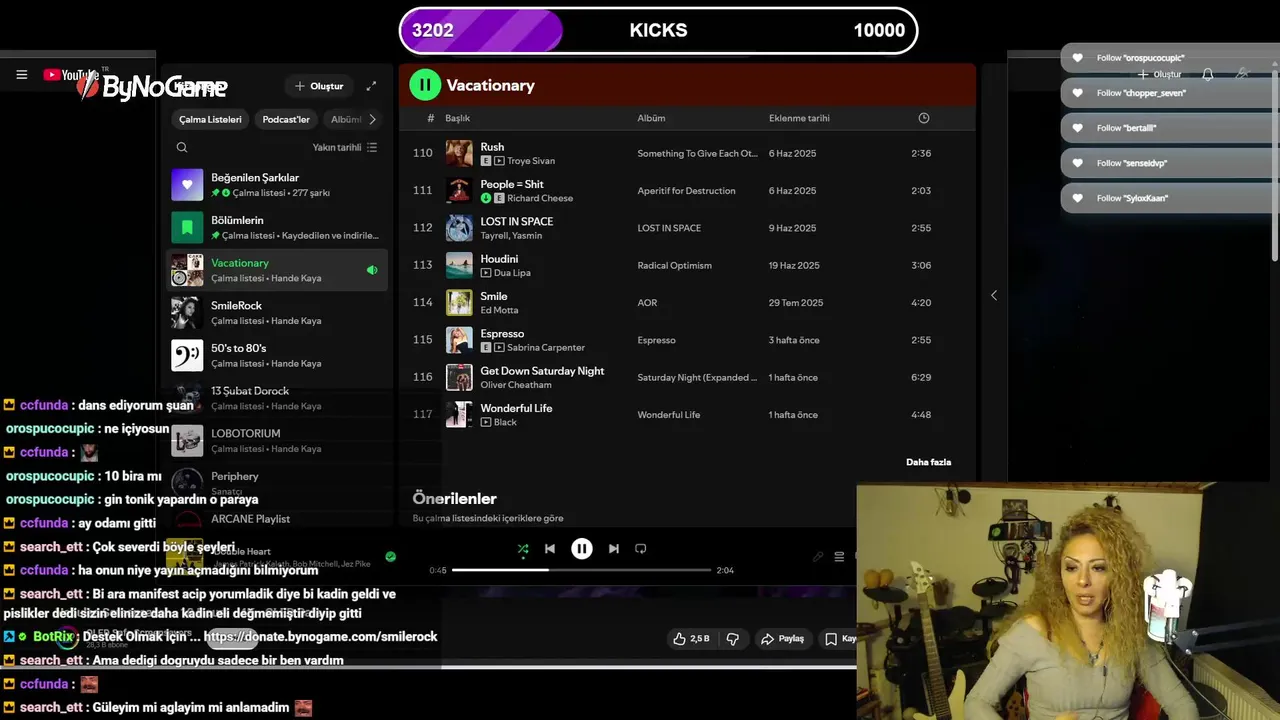Sort tracks by the Albüm column

click(x=651, y=118)
